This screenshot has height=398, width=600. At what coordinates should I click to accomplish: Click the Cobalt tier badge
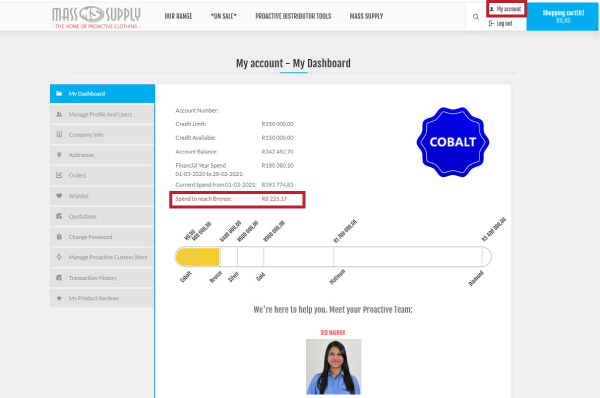[453, 142]
